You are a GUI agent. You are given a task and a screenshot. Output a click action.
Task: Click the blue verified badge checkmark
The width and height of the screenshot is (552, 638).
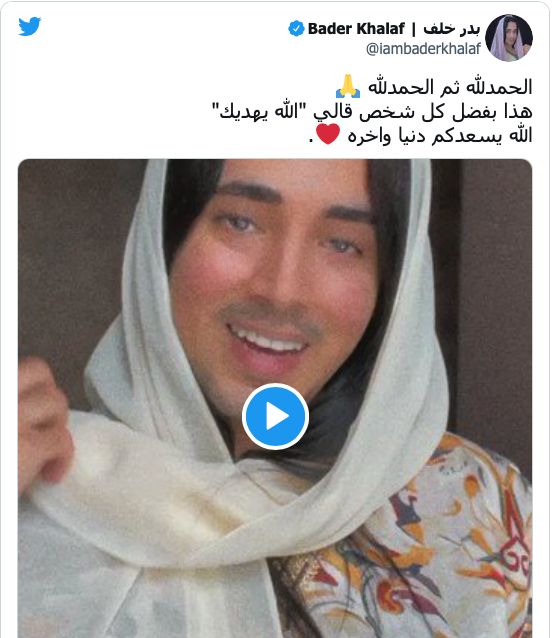[296, 29]
